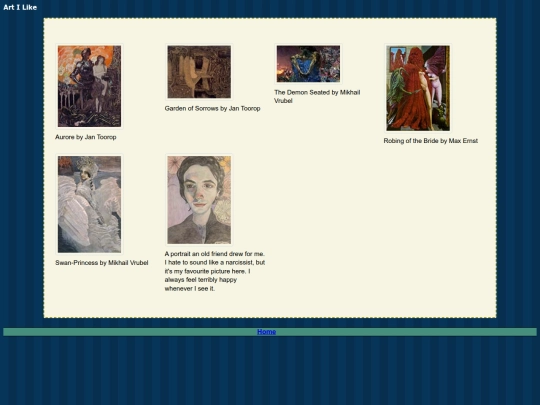Click caption 'Swan-Princess by Mikhail Vrubel'
This screenshot has width=540, height=405.
pos(102,263)
